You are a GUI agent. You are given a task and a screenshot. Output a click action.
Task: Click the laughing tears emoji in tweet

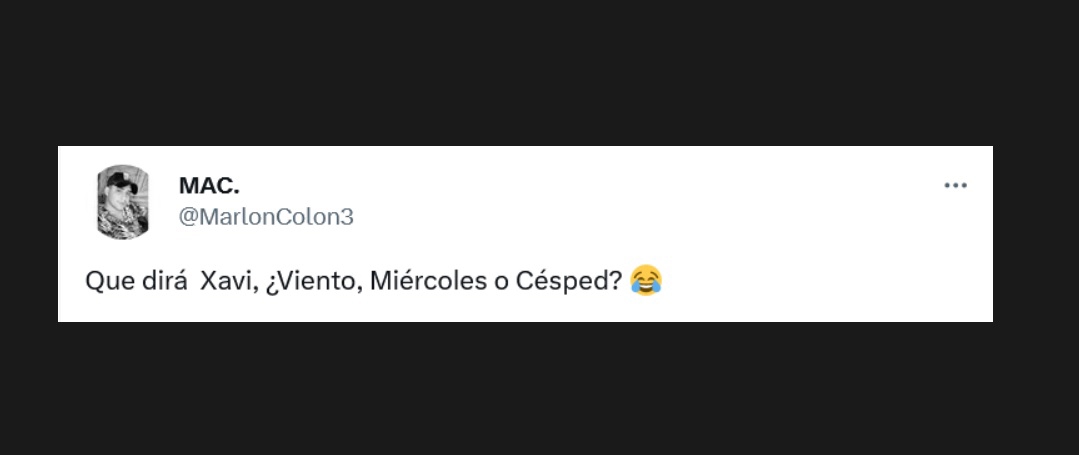tap(645, 281)
